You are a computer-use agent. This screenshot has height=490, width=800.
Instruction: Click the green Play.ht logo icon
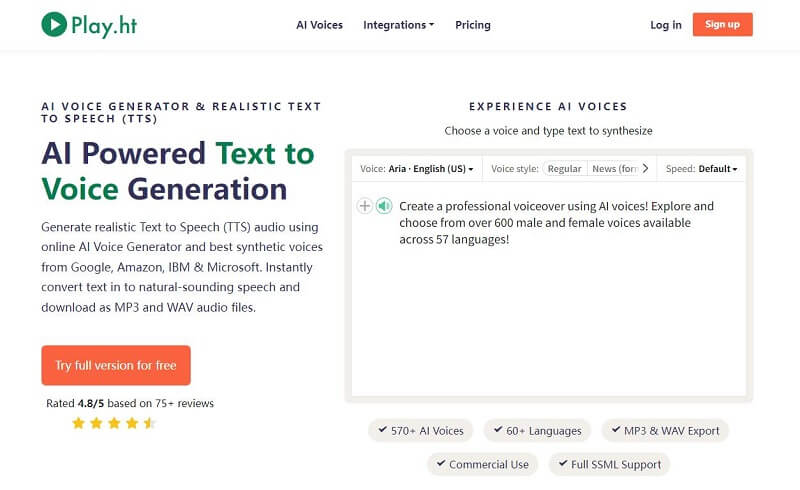point(54,24)
